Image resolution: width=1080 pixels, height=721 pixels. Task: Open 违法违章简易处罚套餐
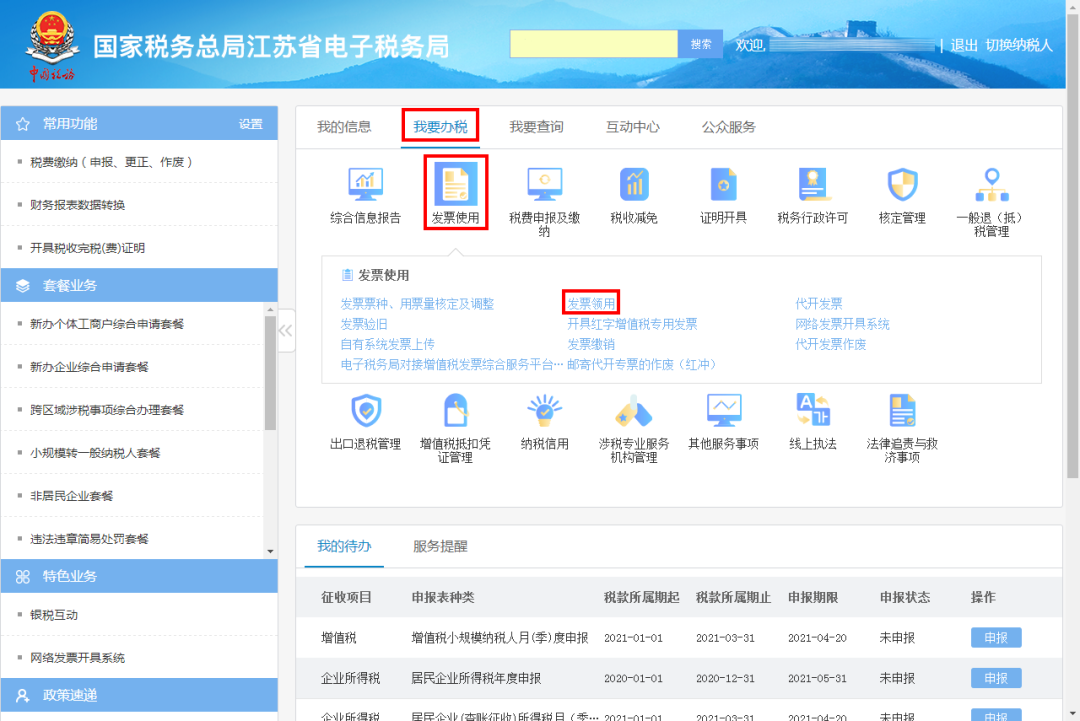click(x=89, y=539)
